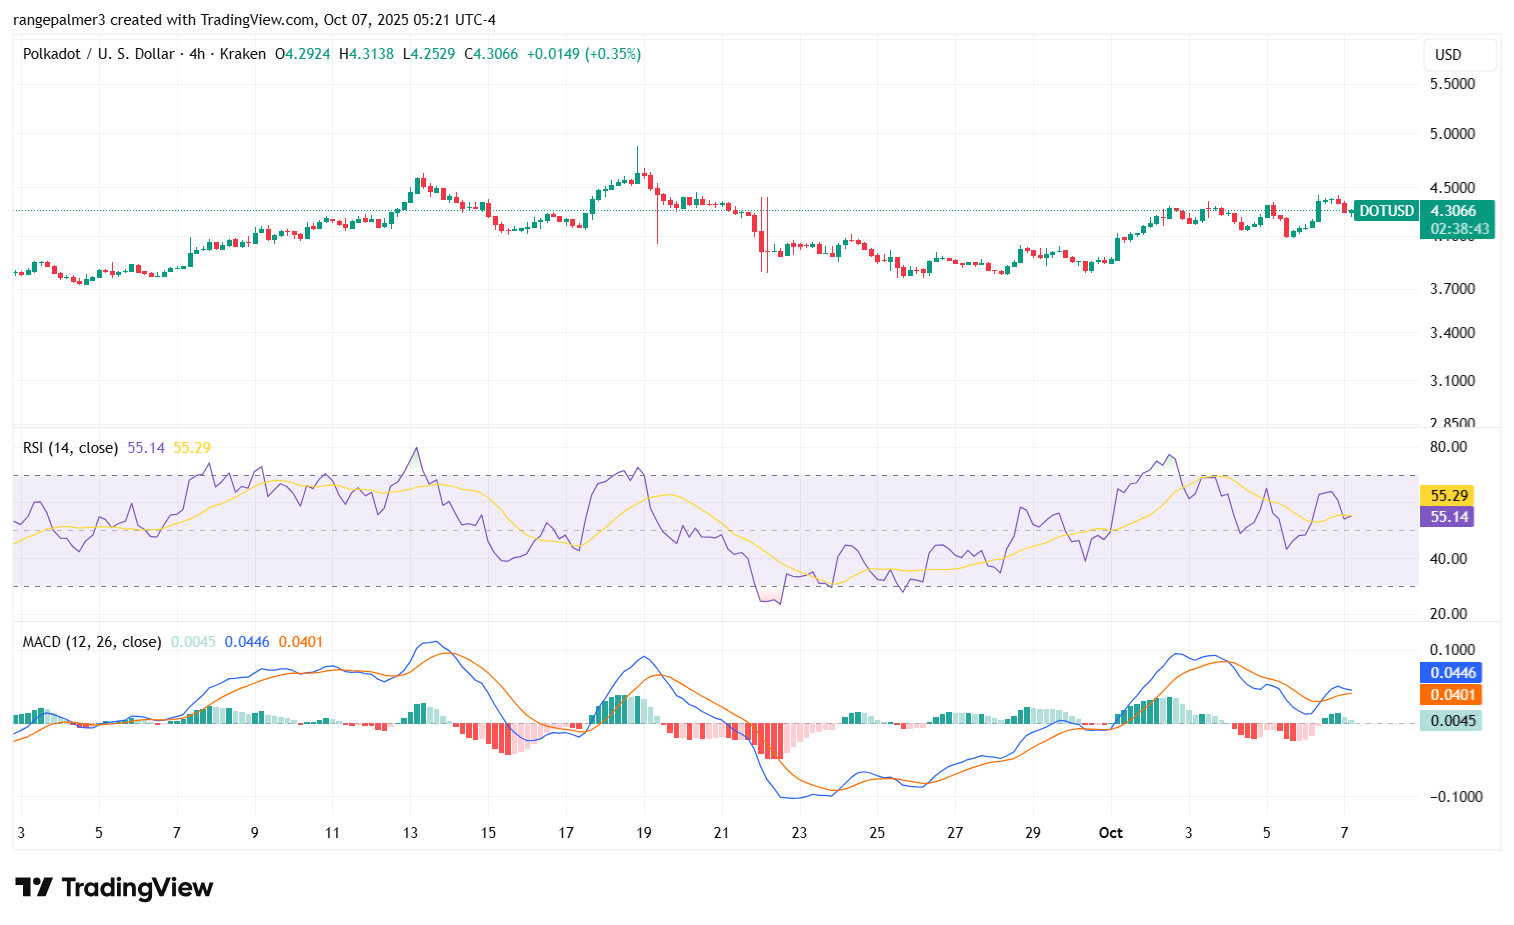Click the 19 date on time axis
The width and height of the screenshot is (1514, 925).
[644, 833]
